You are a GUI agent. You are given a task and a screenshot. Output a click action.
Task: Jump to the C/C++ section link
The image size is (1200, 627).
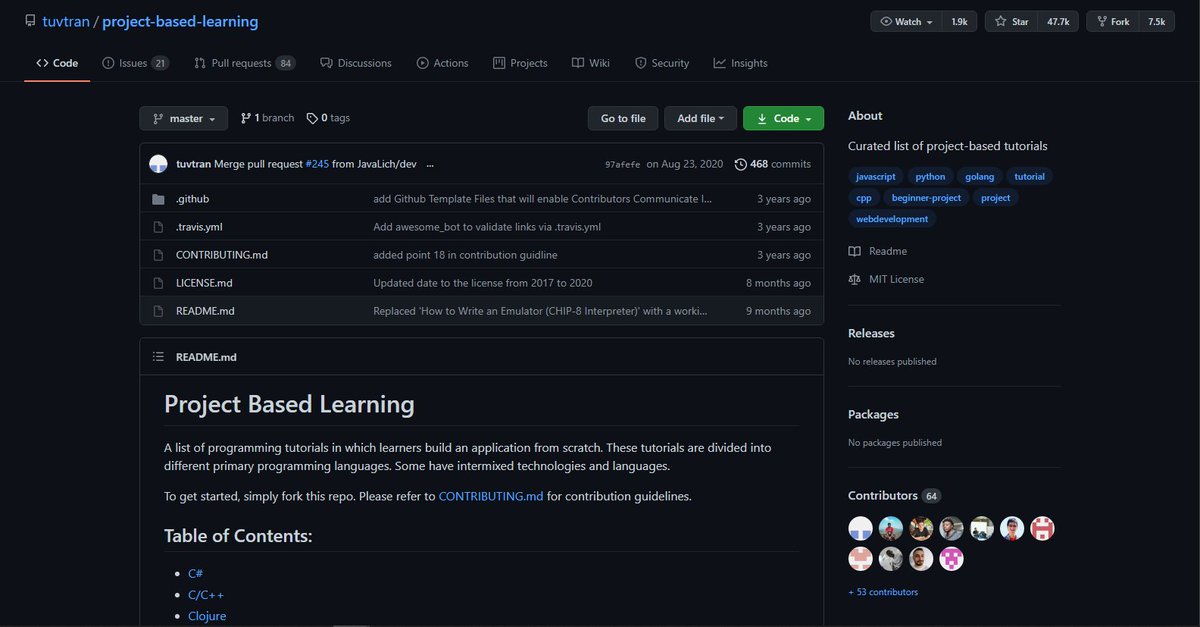click(x=206, y=595)
